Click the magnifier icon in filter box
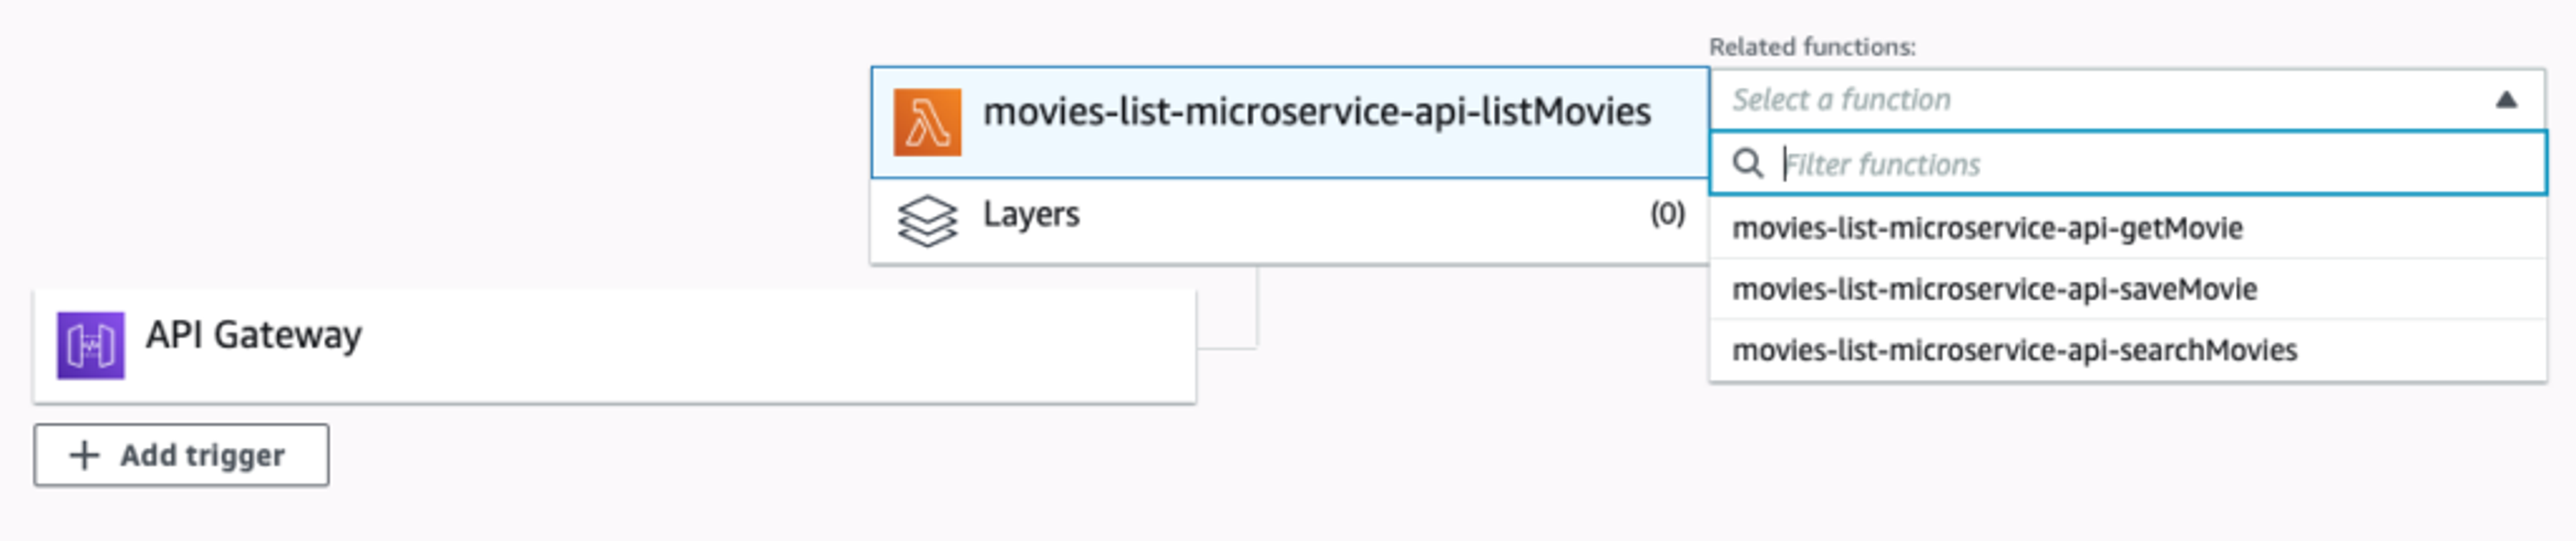This screenshot has height=541, width=2576. 1747,163
